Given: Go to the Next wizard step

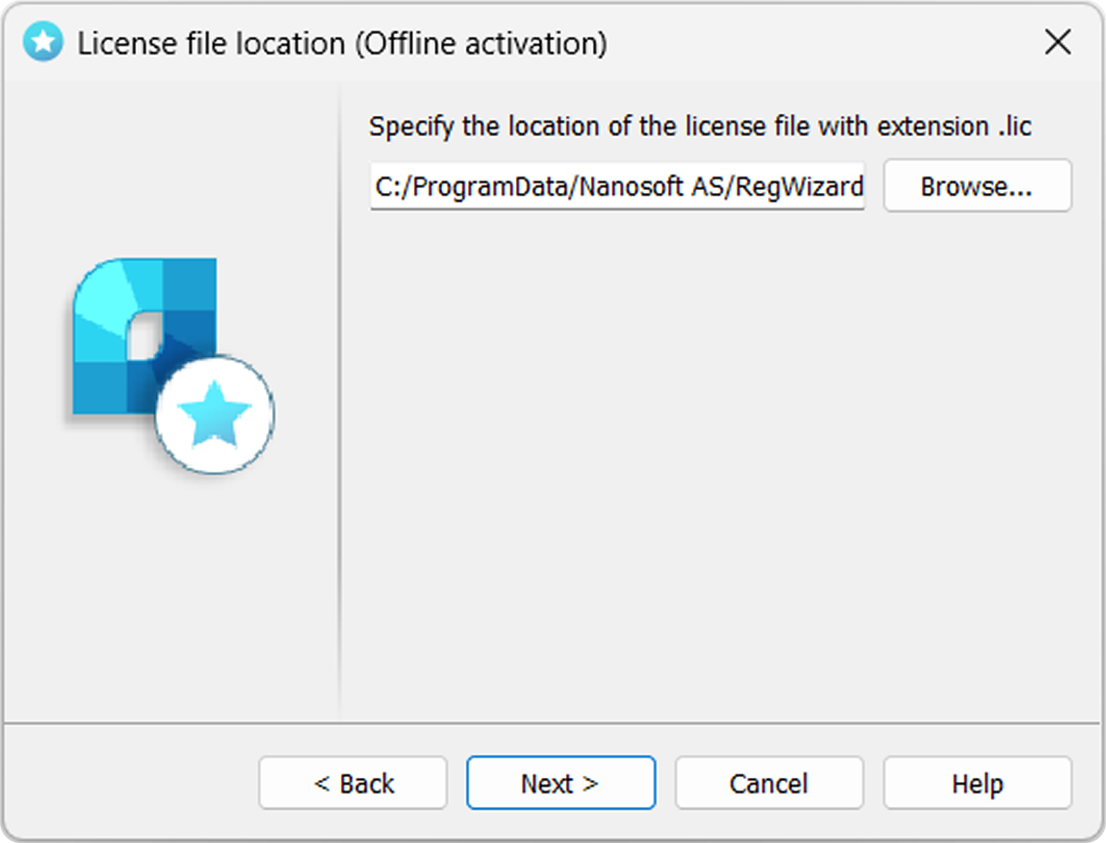Looking at the screenshot, I should click(x=561, y=782).
